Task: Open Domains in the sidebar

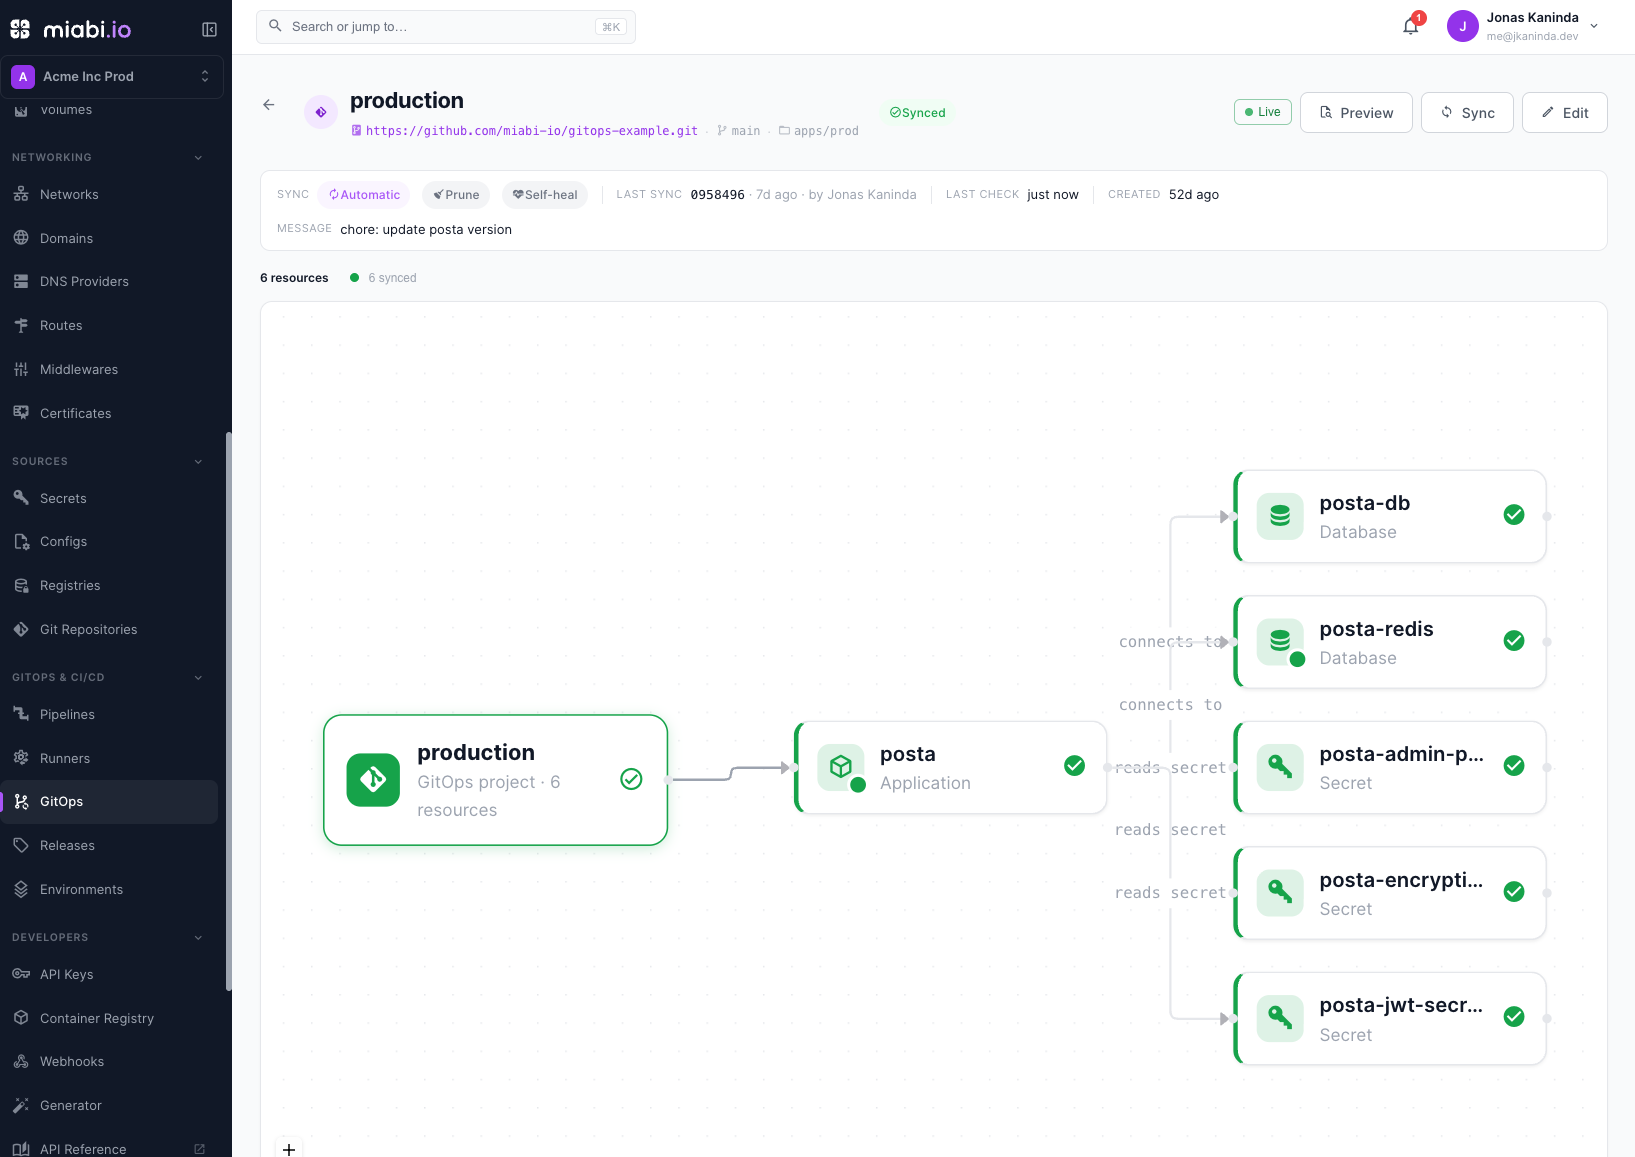Action: point(109,238)
